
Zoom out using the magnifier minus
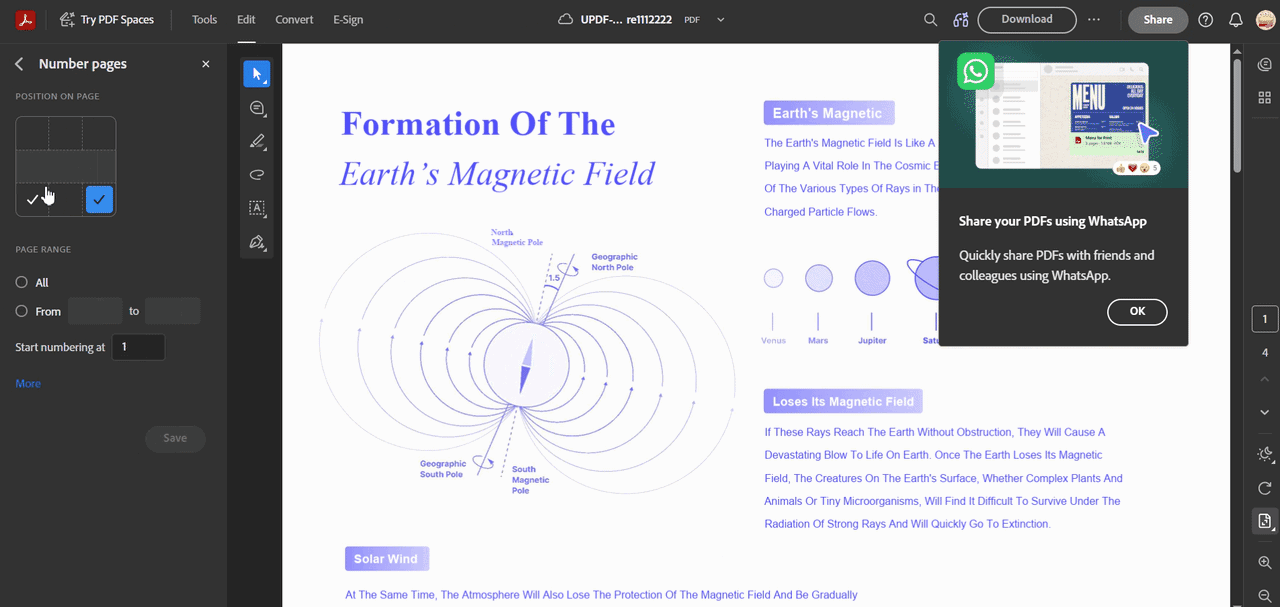click(1265, 595)
